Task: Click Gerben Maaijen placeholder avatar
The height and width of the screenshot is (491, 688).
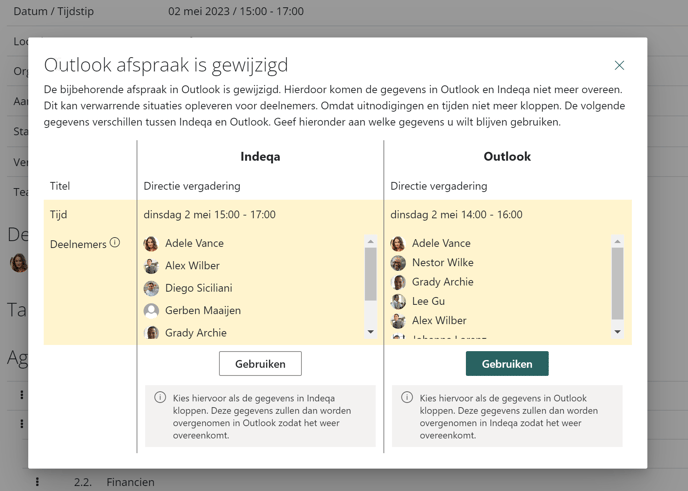Action: click(151, 311)
